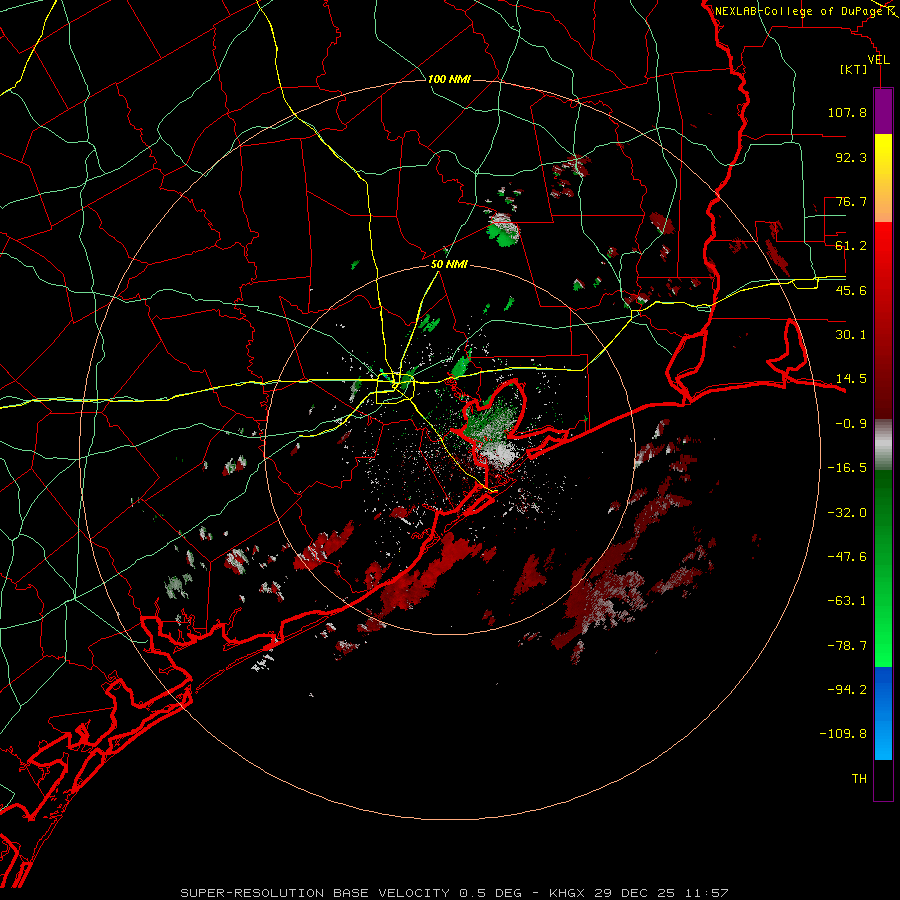Pick the red segment of velocity scale
The height and width of the screenshot is (900, 900).
click(x=883, y=320)
